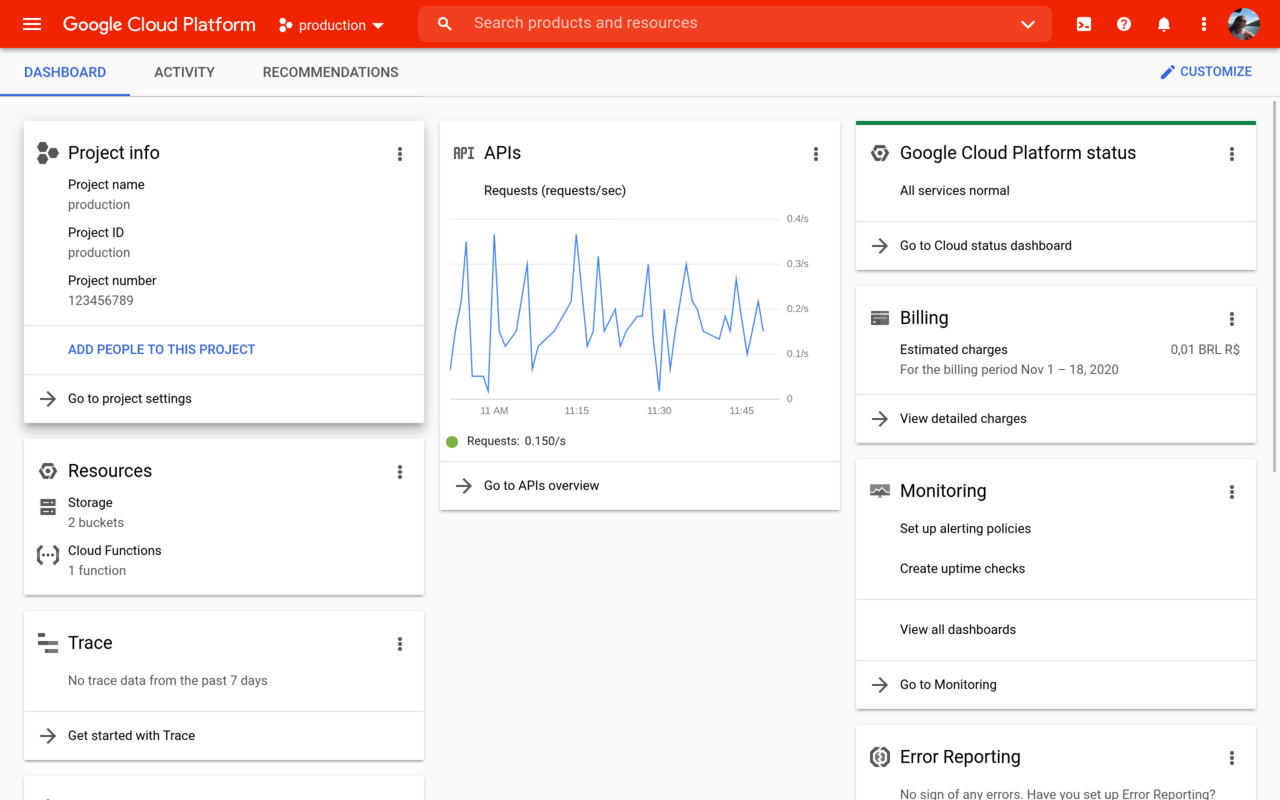Select ADD PEOPLE TO THIS PROJECT

[161, 349]
